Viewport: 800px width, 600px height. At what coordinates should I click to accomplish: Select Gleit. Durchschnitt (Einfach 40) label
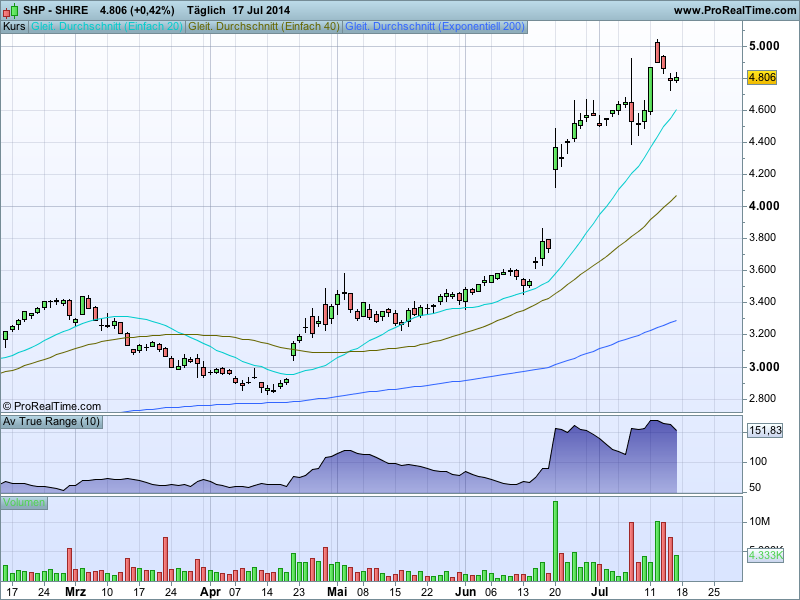pyautogui.click(x=264, y=27)
